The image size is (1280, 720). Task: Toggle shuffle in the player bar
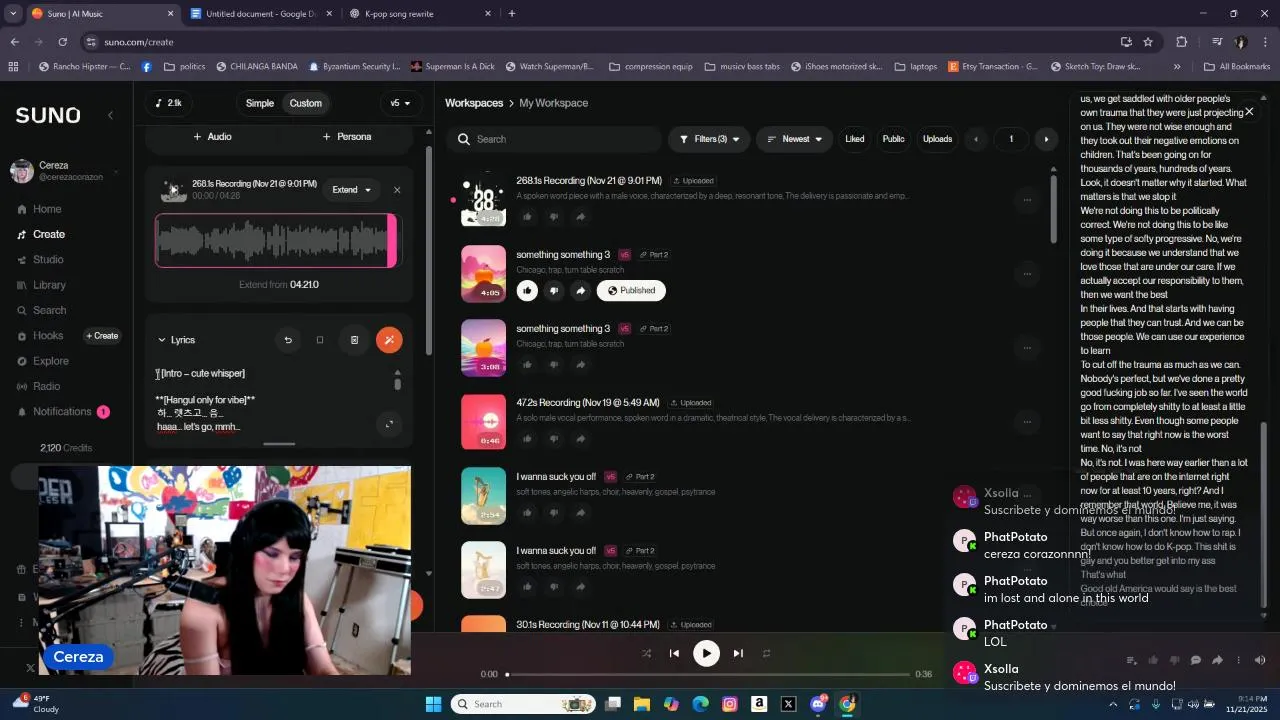click(646, 653)
